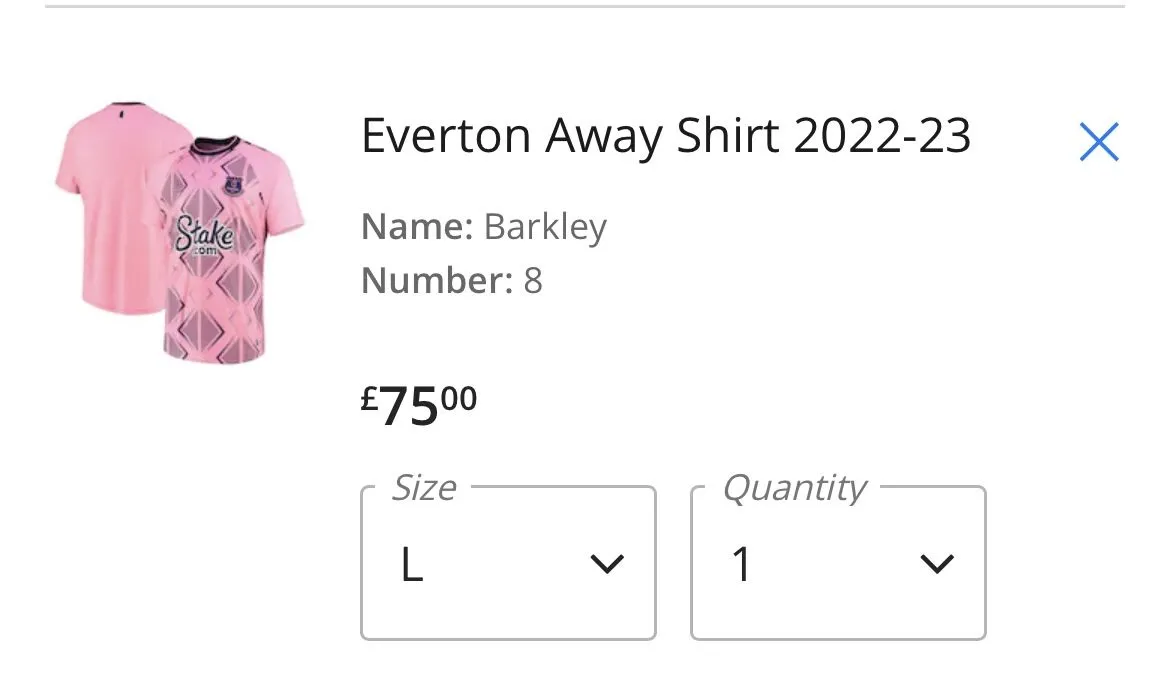Click the £75.00 price

click(419, 404)
